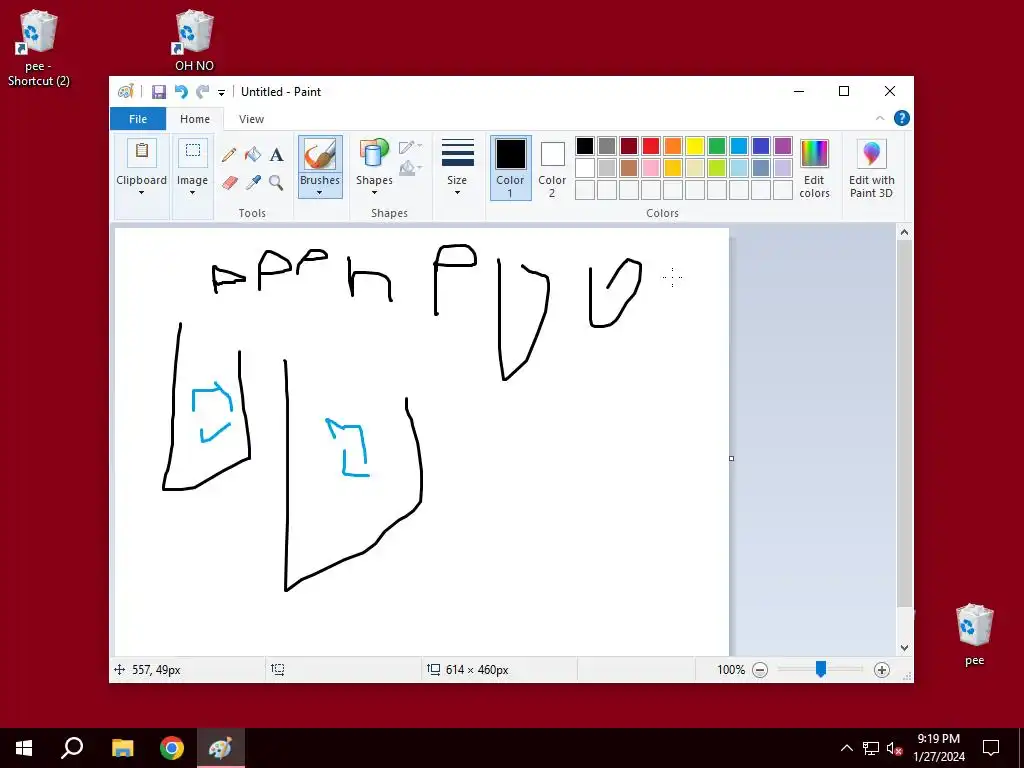Zoom out with the minus button
The height and width of the screenshot is (768, 1024).
click(x=760, y=669)
